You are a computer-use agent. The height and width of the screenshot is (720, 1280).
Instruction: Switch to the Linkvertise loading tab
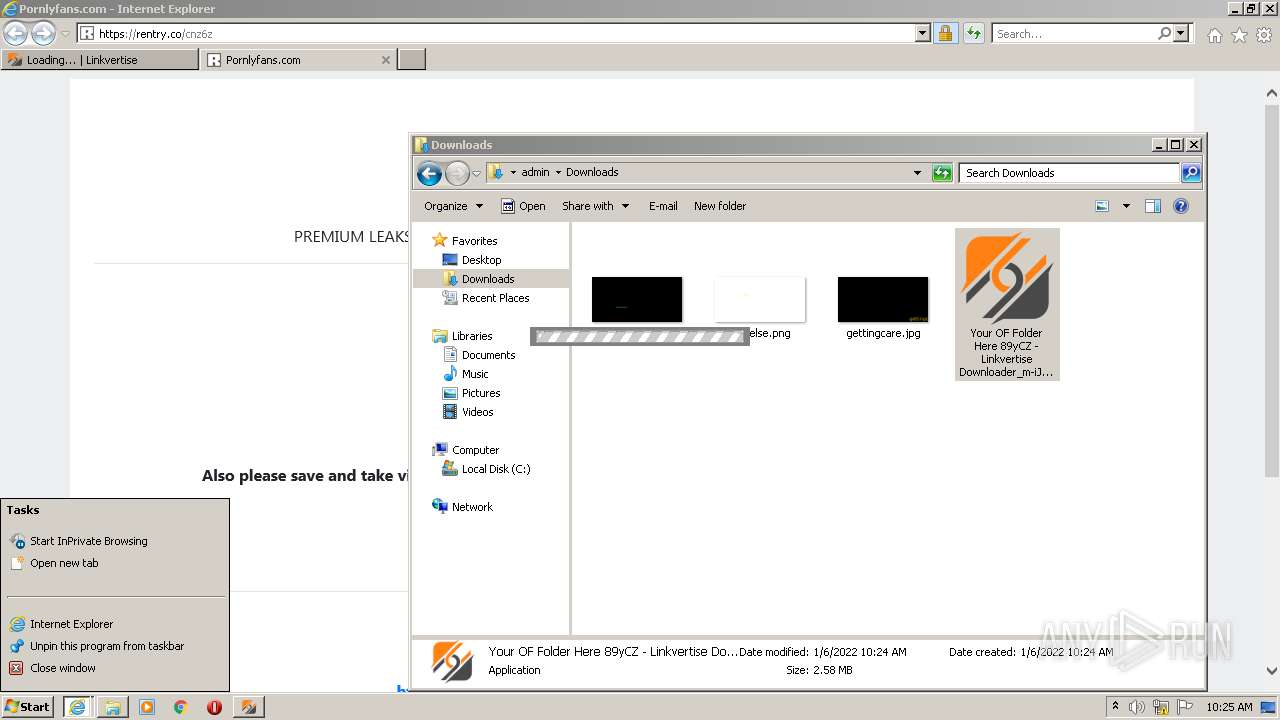tap(100, 60)
